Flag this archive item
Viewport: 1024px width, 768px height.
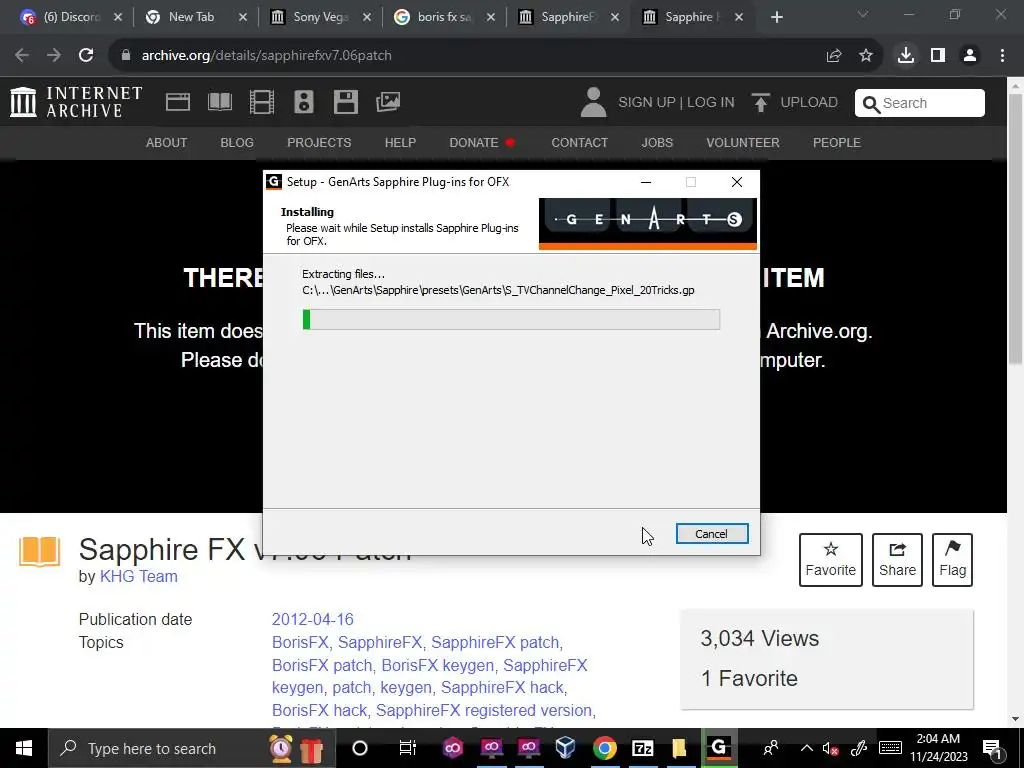952,560
